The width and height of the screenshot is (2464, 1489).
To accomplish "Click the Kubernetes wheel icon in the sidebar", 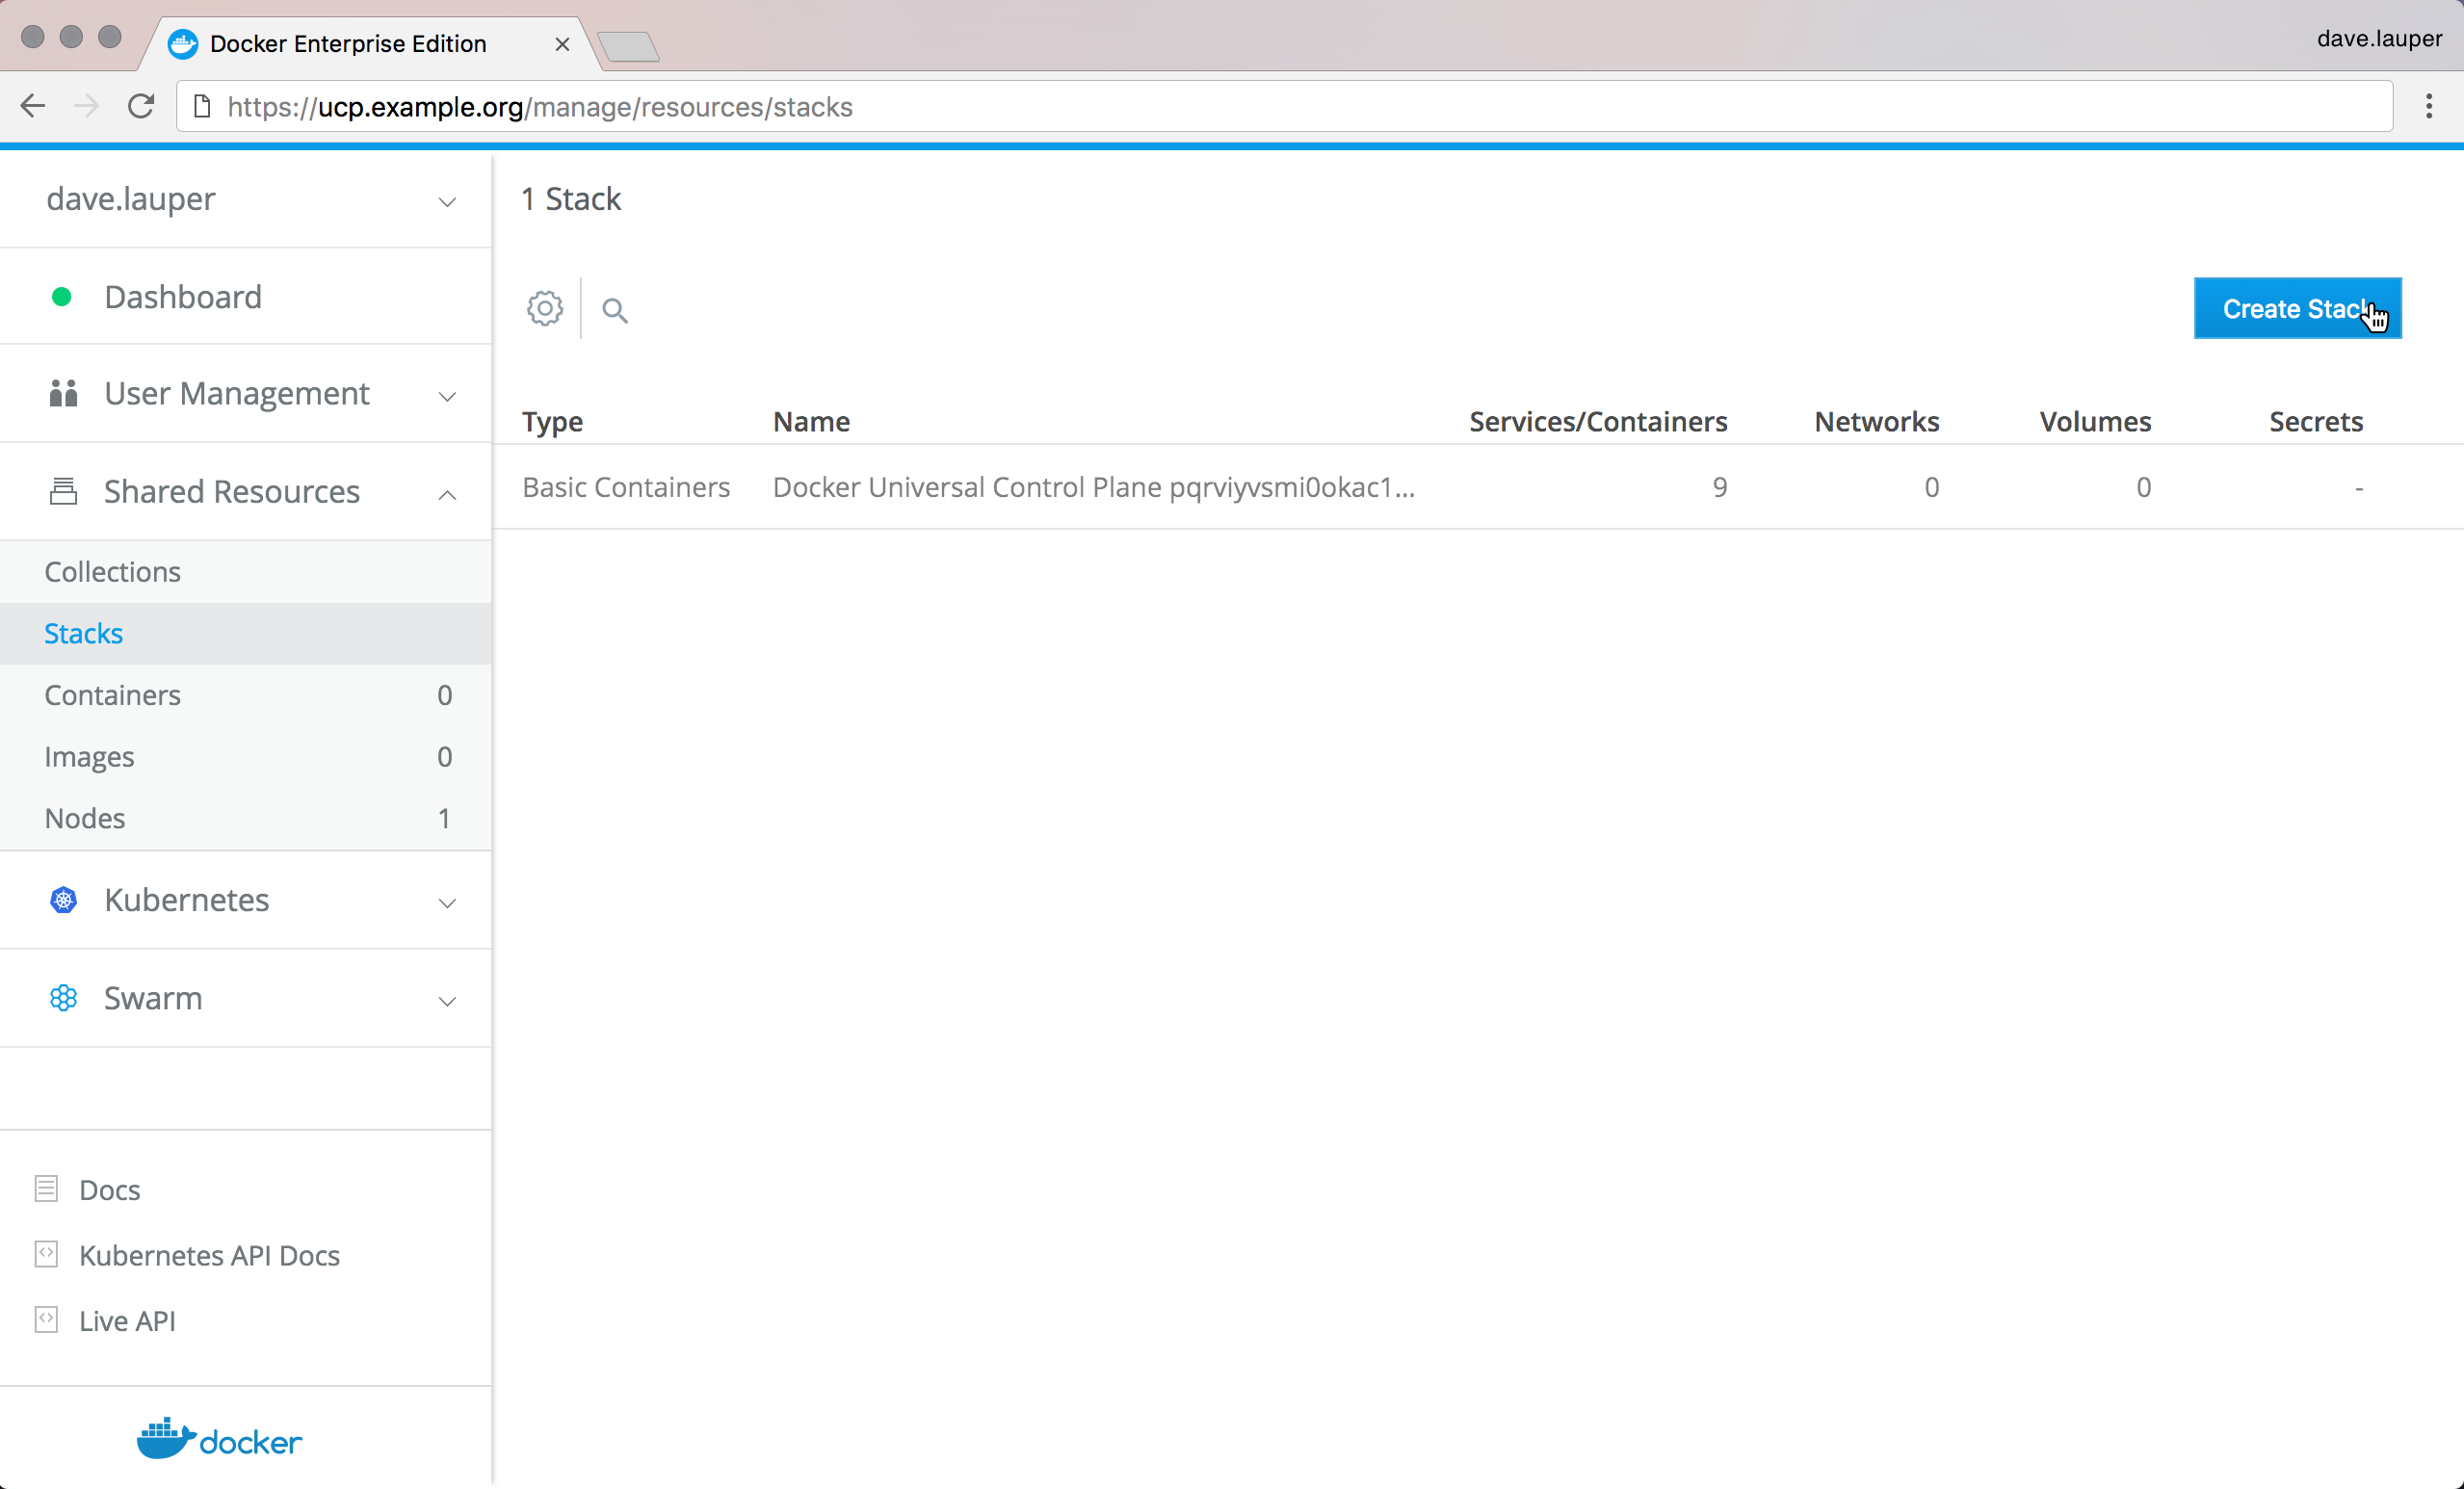I will [x=63, y=900].
